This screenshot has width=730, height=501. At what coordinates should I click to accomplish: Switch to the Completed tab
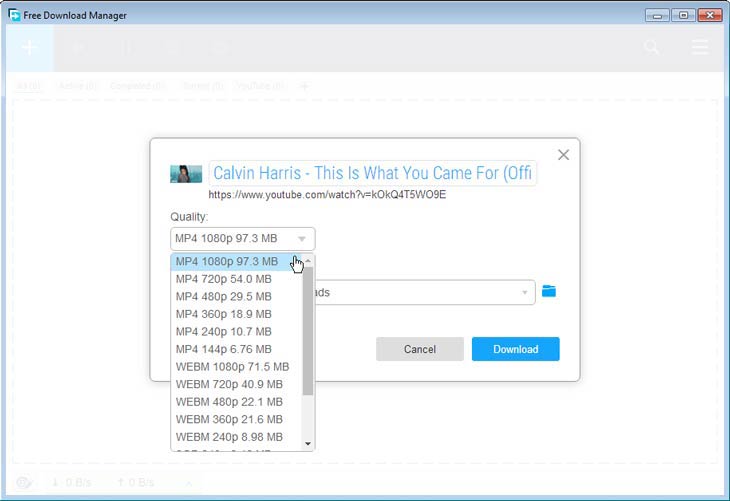(x=138, y=86)
